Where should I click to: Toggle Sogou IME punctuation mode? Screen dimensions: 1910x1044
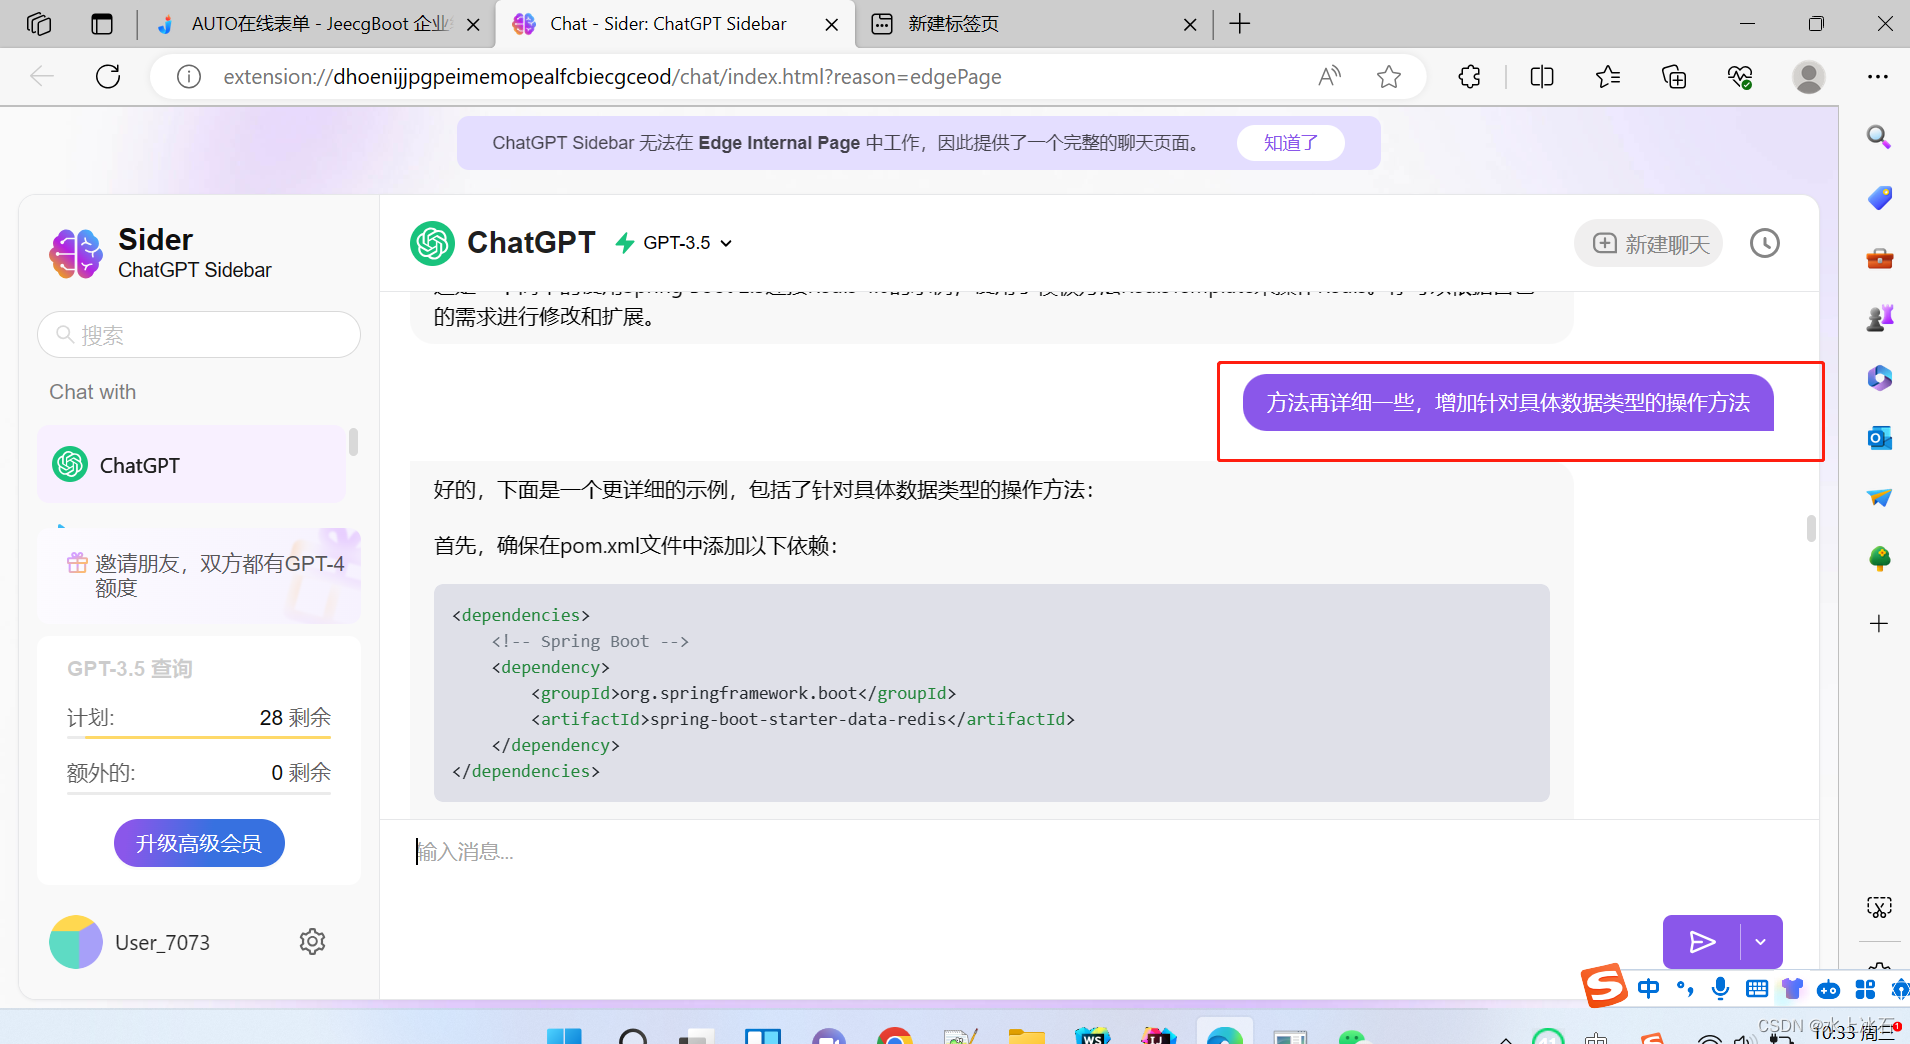[x=1686, y=989]
